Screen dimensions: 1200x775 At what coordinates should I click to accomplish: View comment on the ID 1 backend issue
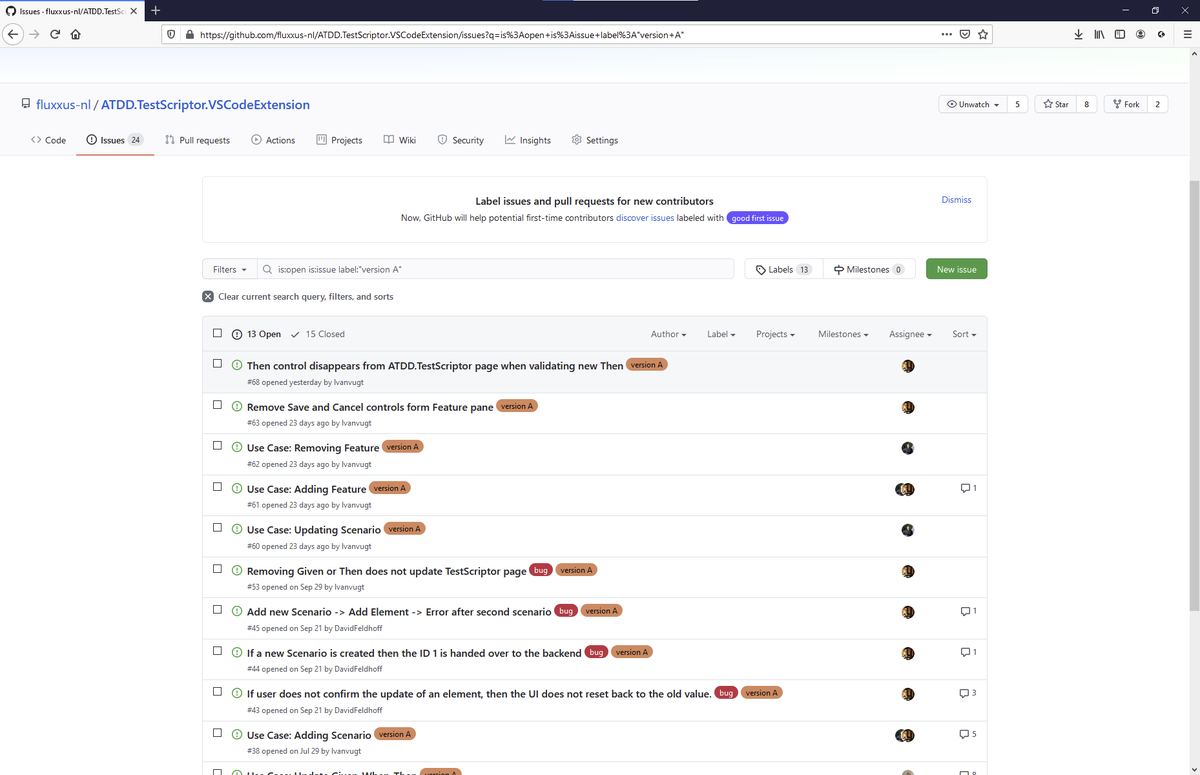coord(968,652)
